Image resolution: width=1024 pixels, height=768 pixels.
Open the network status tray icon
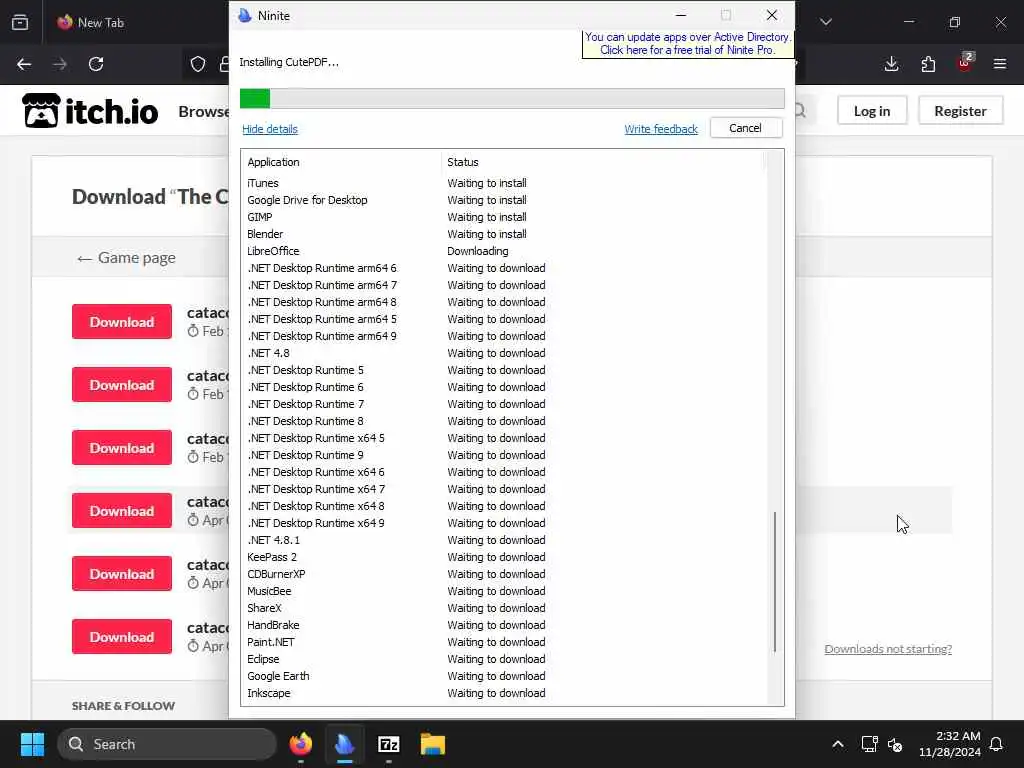[x=869, y=744]
